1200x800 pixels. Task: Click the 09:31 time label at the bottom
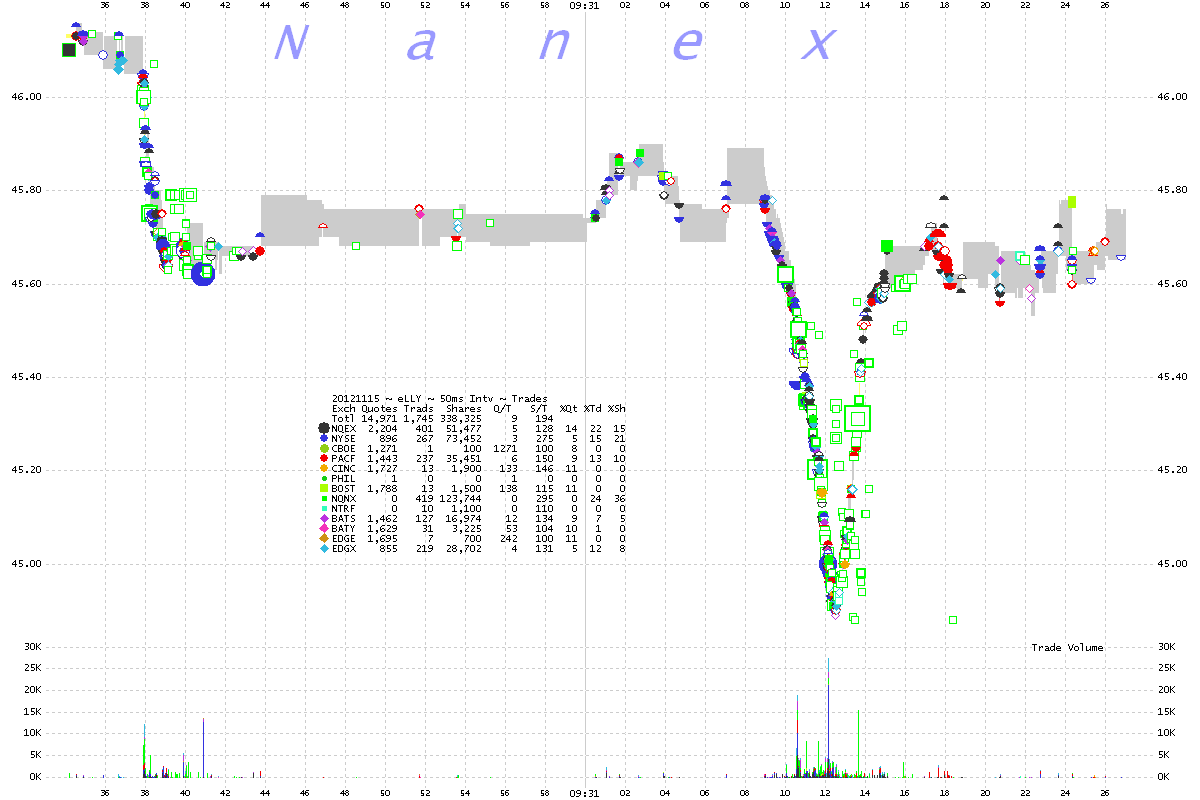[584, 792]
